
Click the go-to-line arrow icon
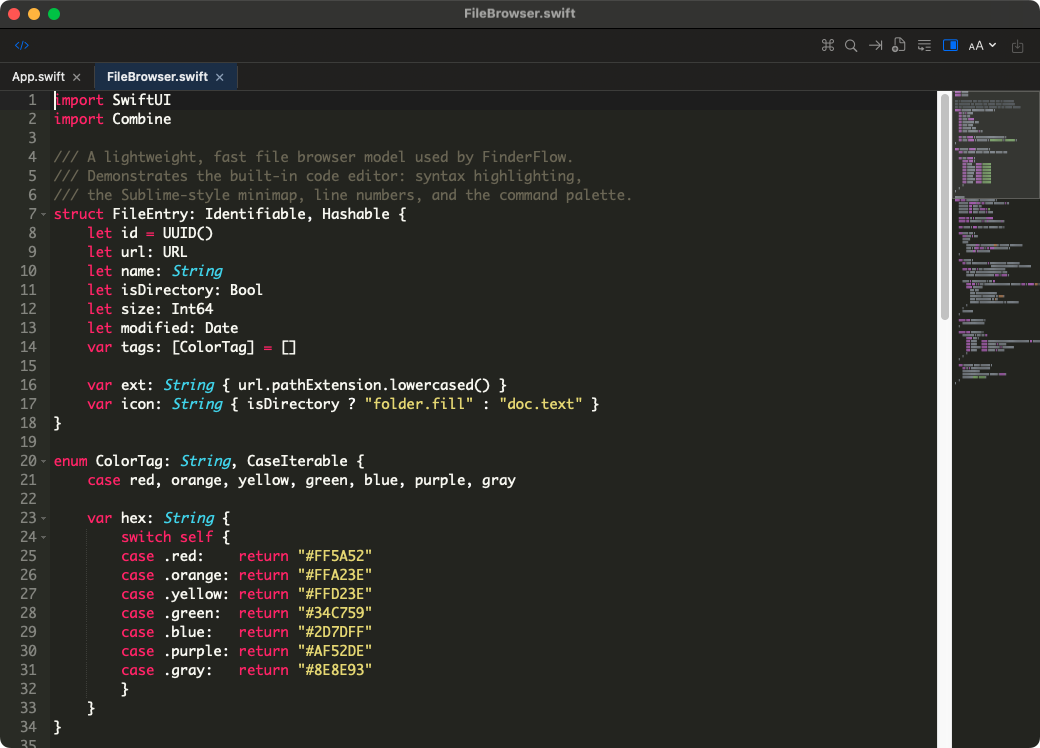[876, 45]
